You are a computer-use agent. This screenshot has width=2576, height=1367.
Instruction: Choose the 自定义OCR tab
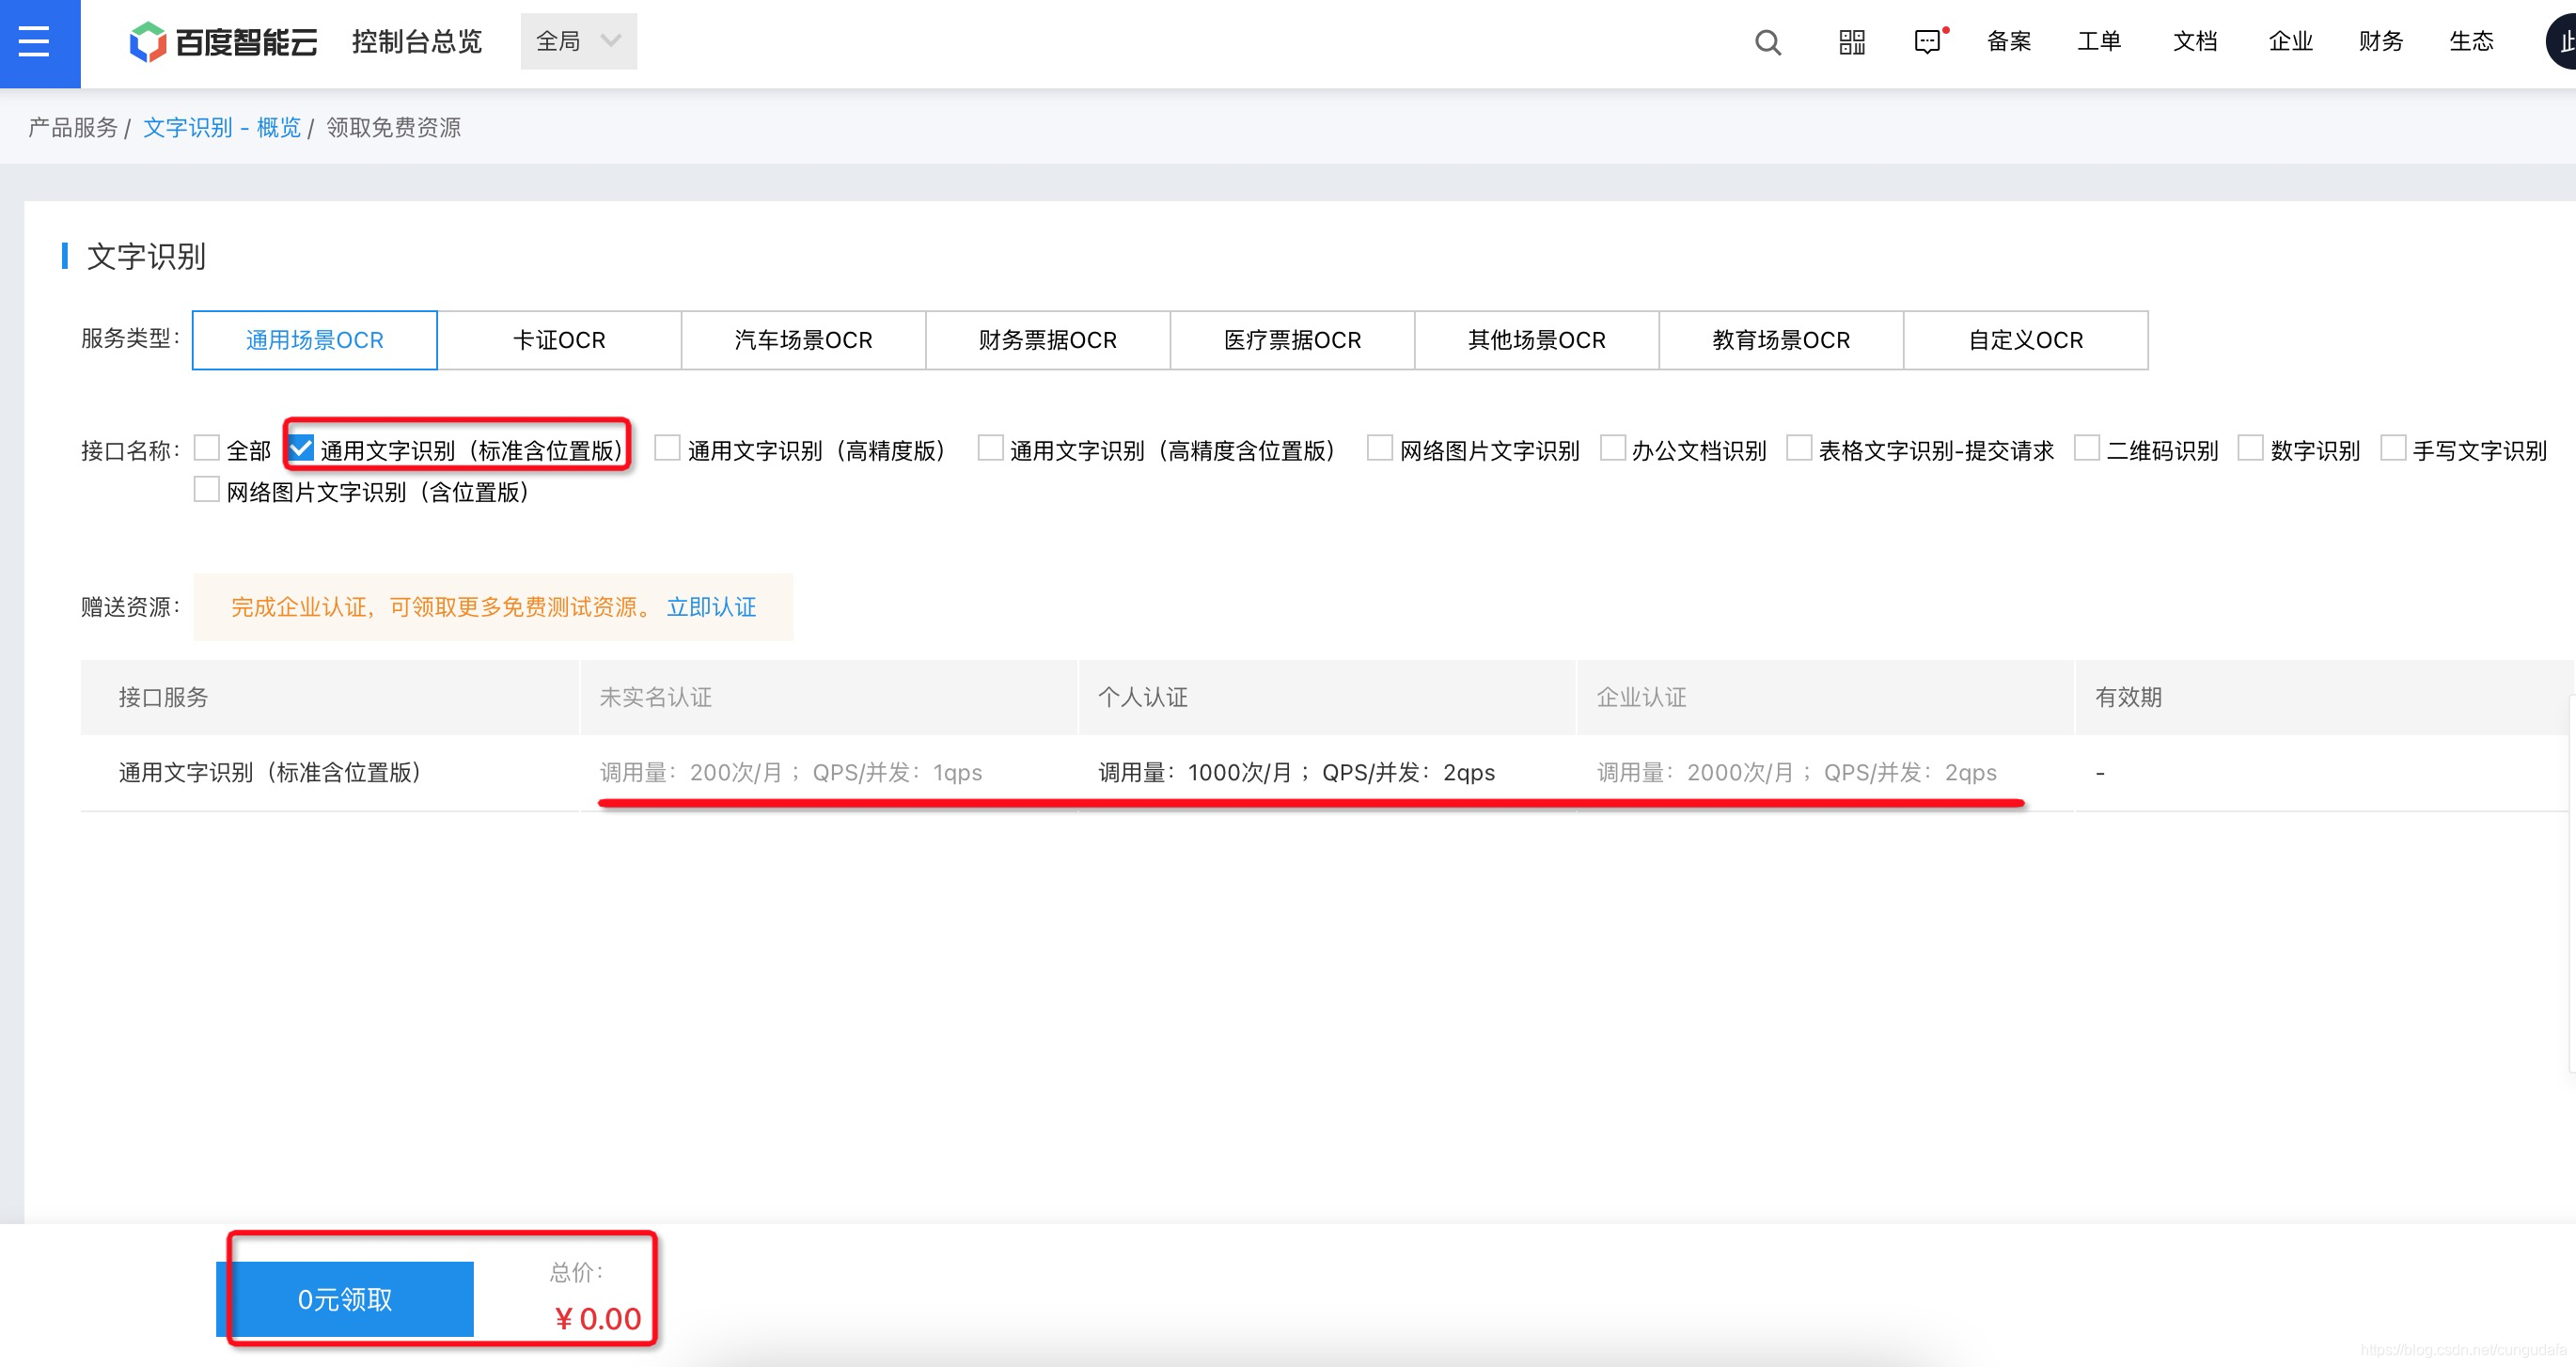[x=2025, y=340]
